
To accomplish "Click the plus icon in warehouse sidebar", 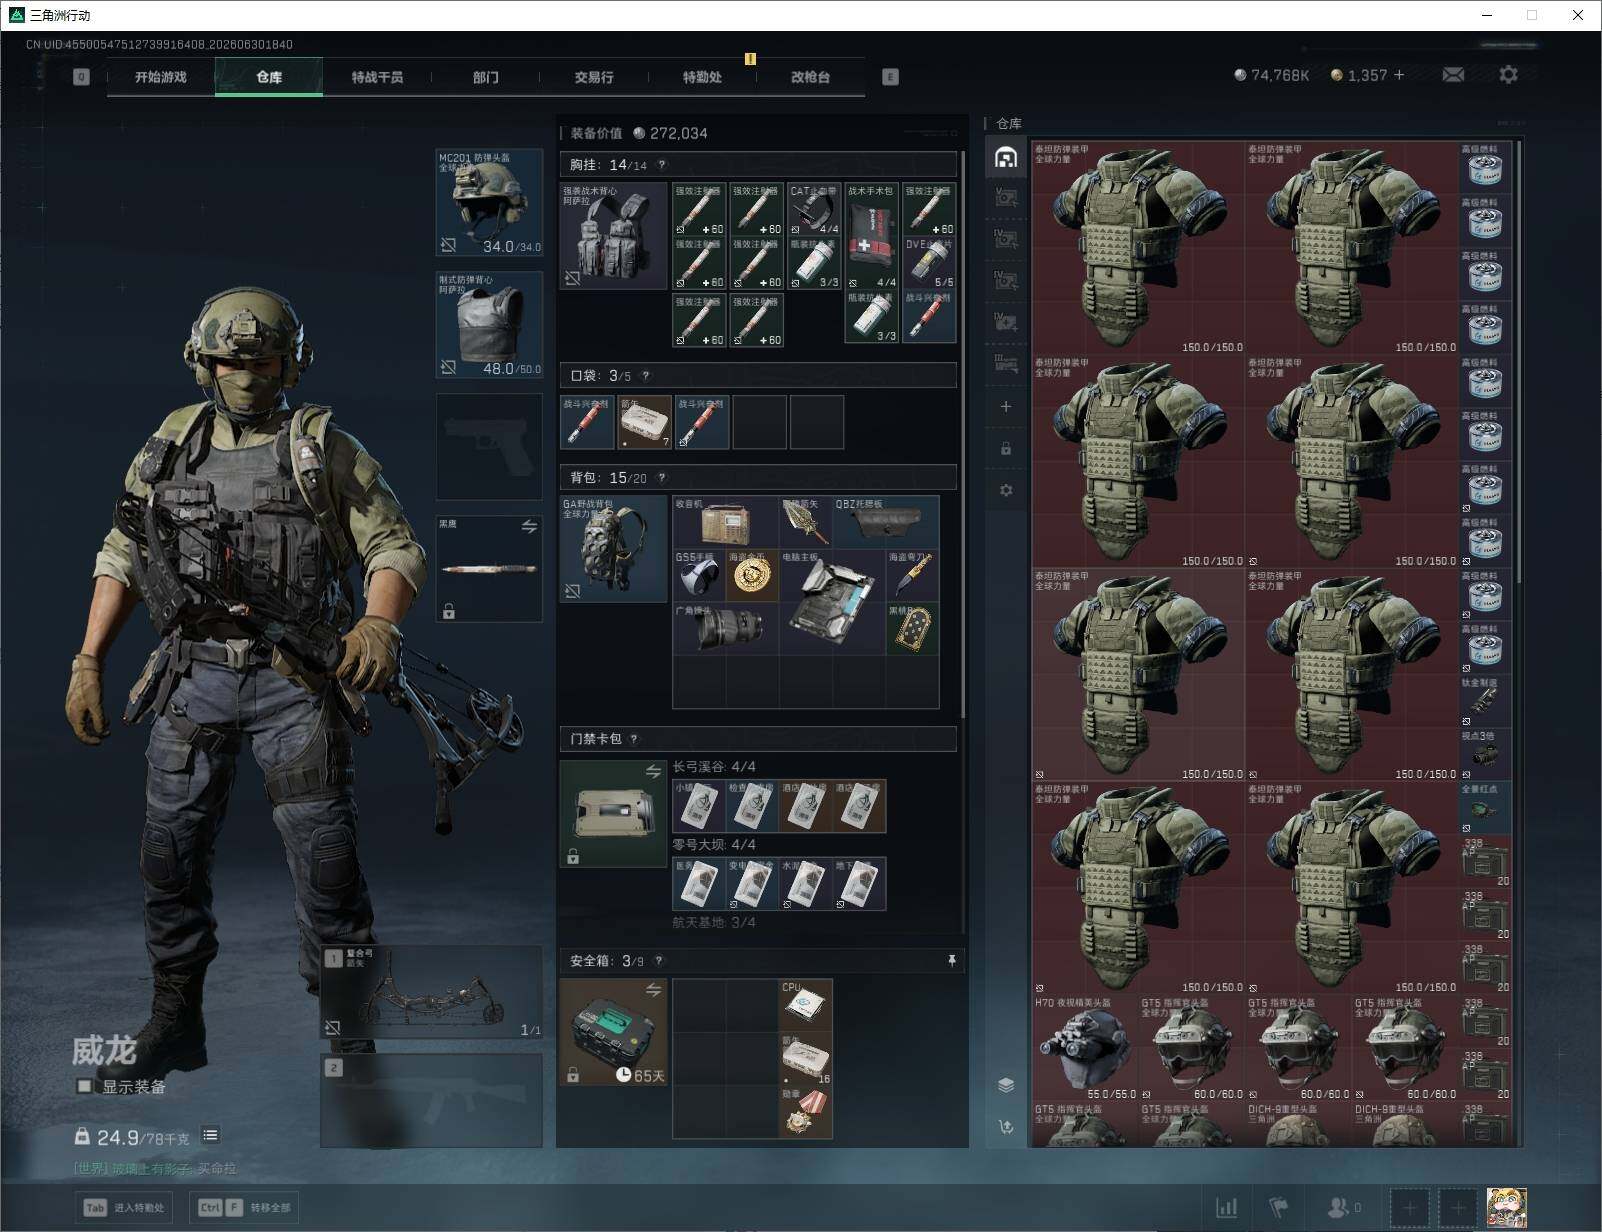I will tap(1006, 406).
